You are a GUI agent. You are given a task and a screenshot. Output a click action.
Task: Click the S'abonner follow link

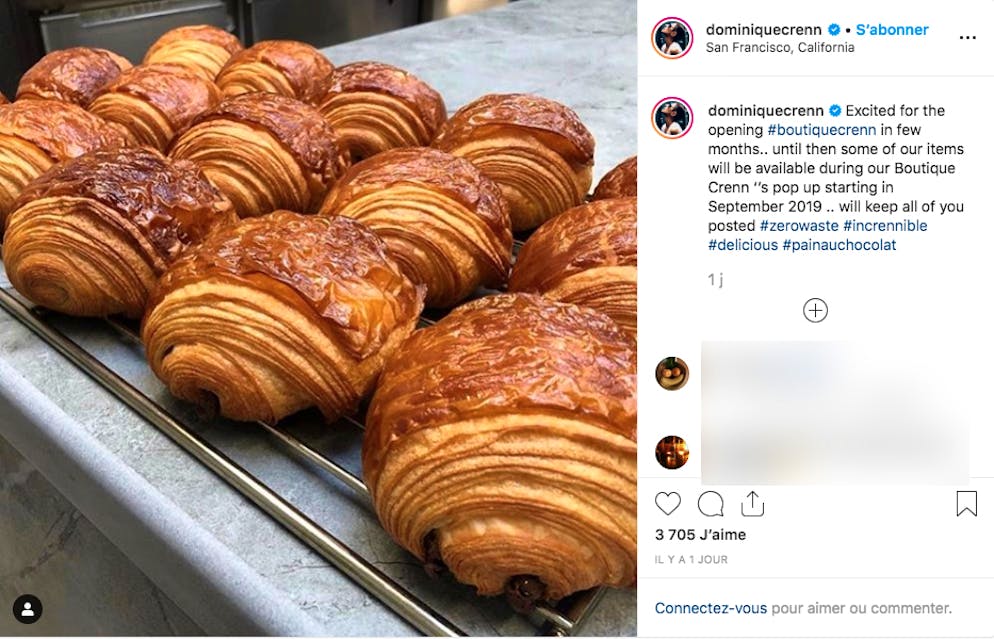coord(892,30)
